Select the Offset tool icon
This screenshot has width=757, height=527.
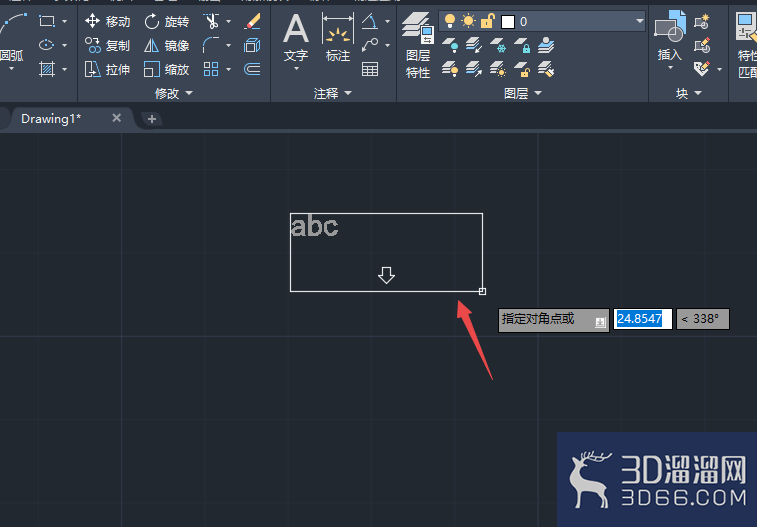pos(252,69)
